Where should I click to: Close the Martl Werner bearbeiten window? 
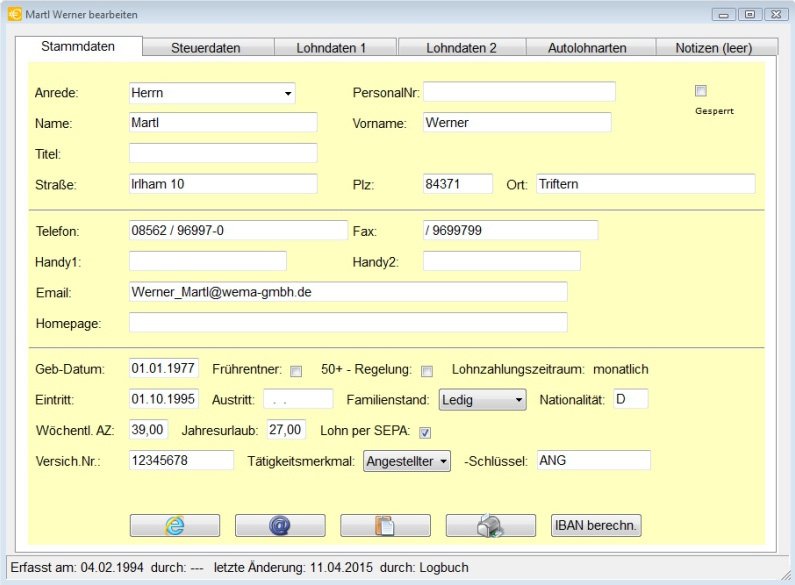[776, 15]
